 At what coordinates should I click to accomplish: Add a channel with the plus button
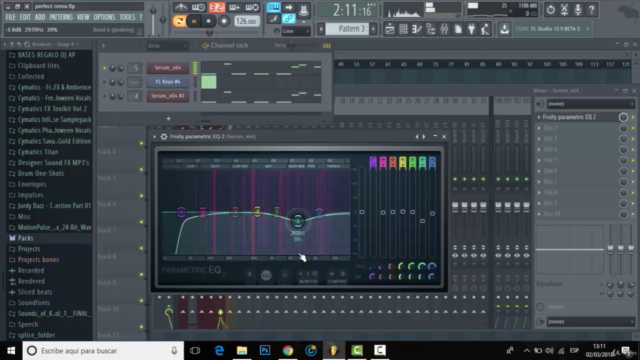coord(168,119)
